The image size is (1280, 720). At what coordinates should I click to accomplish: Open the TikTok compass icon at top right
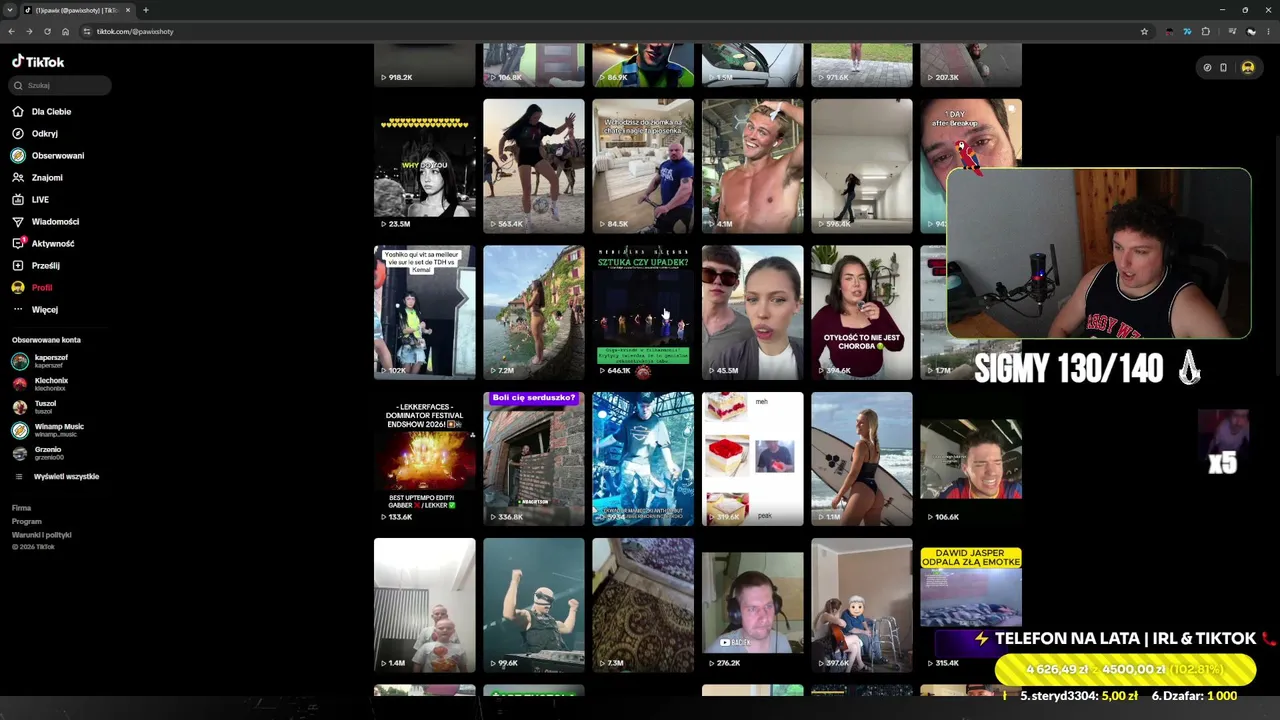1207,68
